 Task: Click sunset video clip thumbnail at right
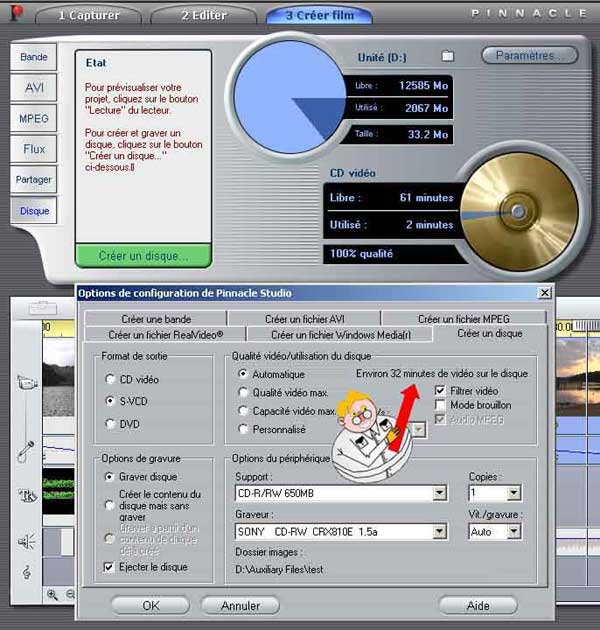tap(577, 377)
